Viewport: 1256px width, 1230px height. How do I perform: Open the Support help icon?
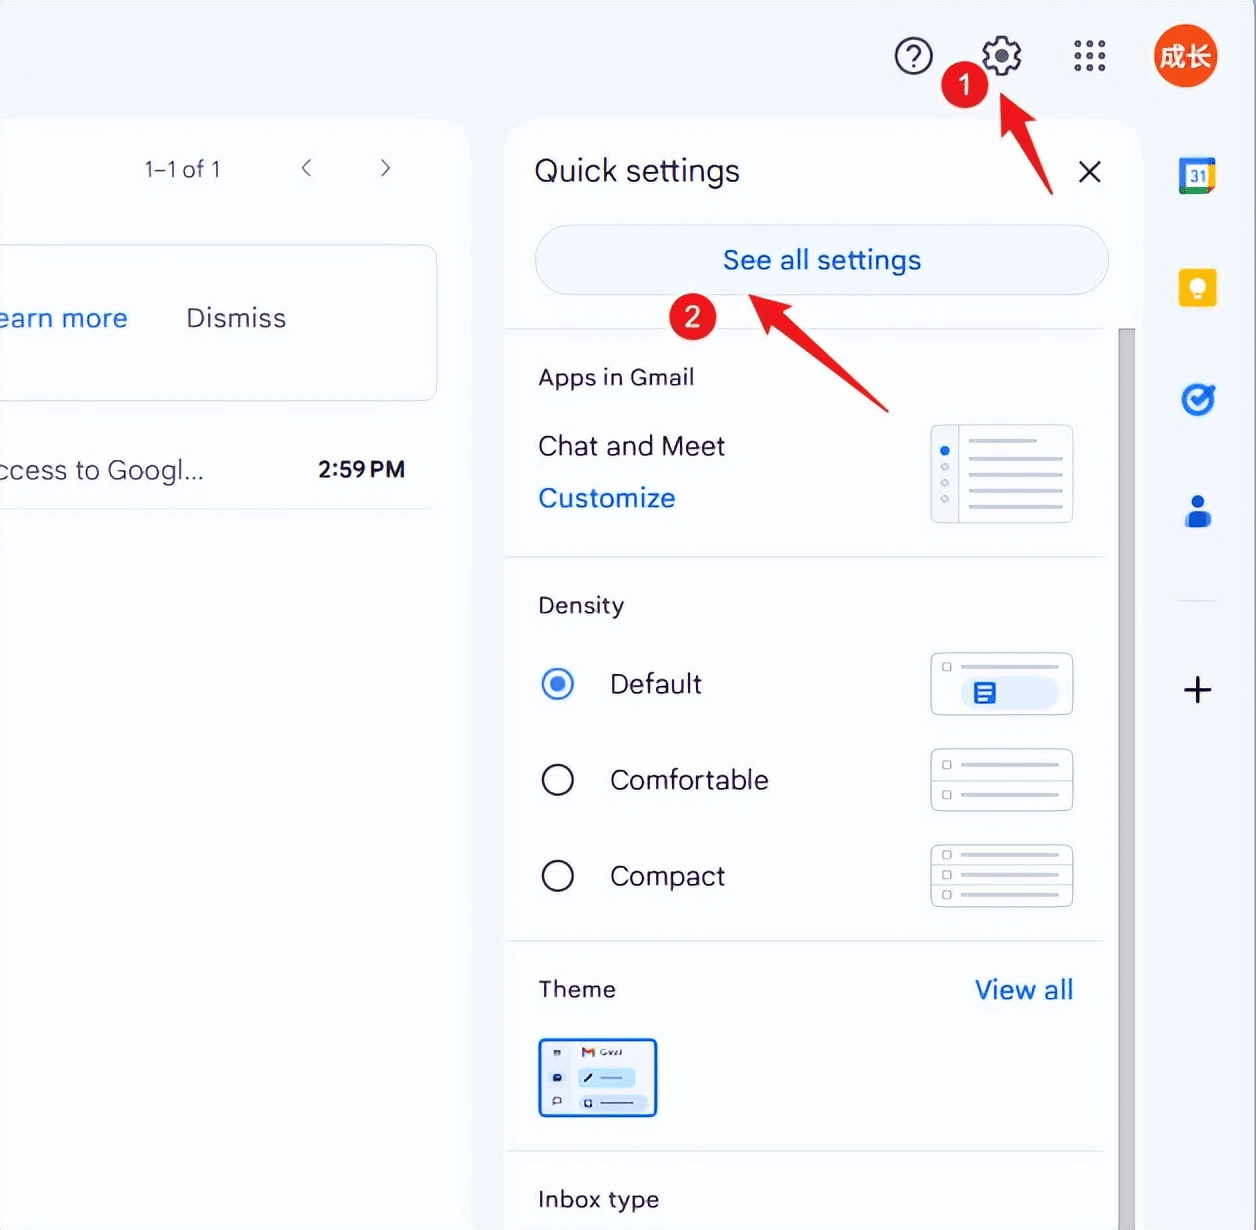click(913, 56)
